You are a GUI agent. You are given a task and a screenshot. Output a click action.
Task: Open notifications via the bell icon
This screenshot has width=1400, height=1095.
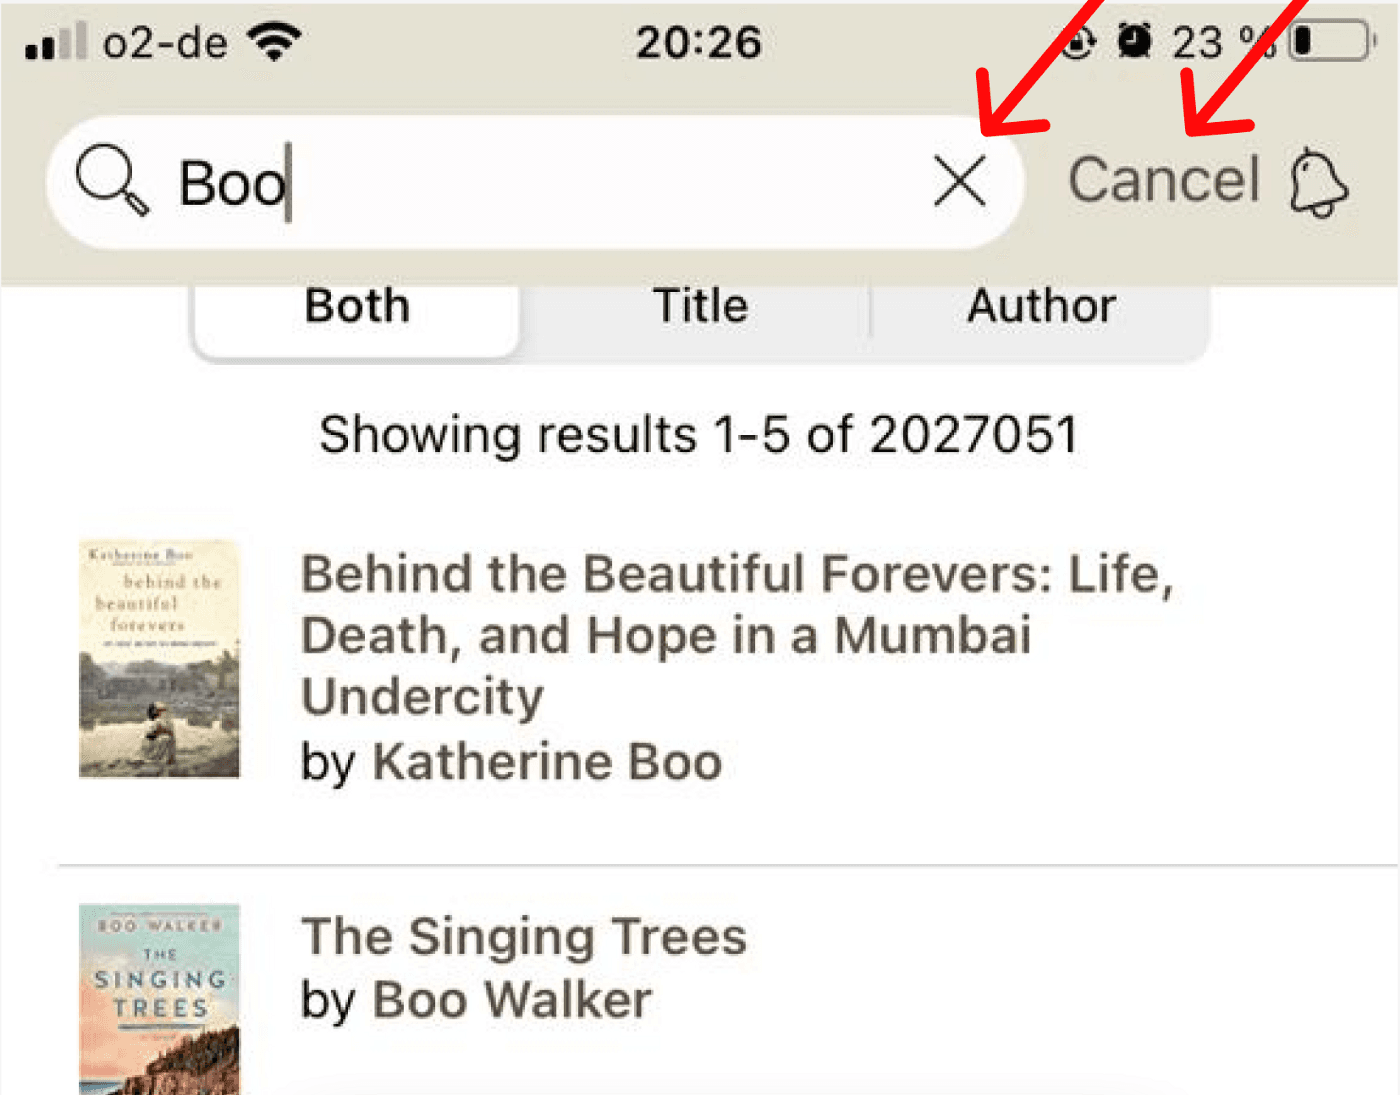click(x=1318, y=183)
